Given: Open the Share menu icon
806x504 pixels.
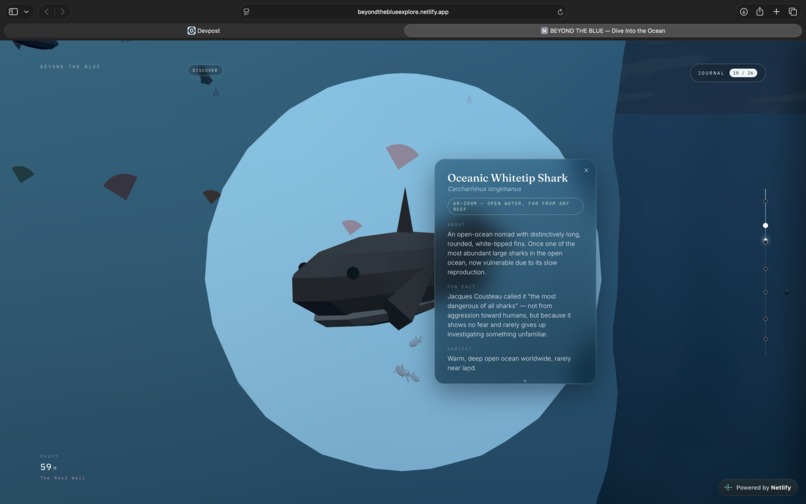Looking at the screenshot, I should (759, 11).
